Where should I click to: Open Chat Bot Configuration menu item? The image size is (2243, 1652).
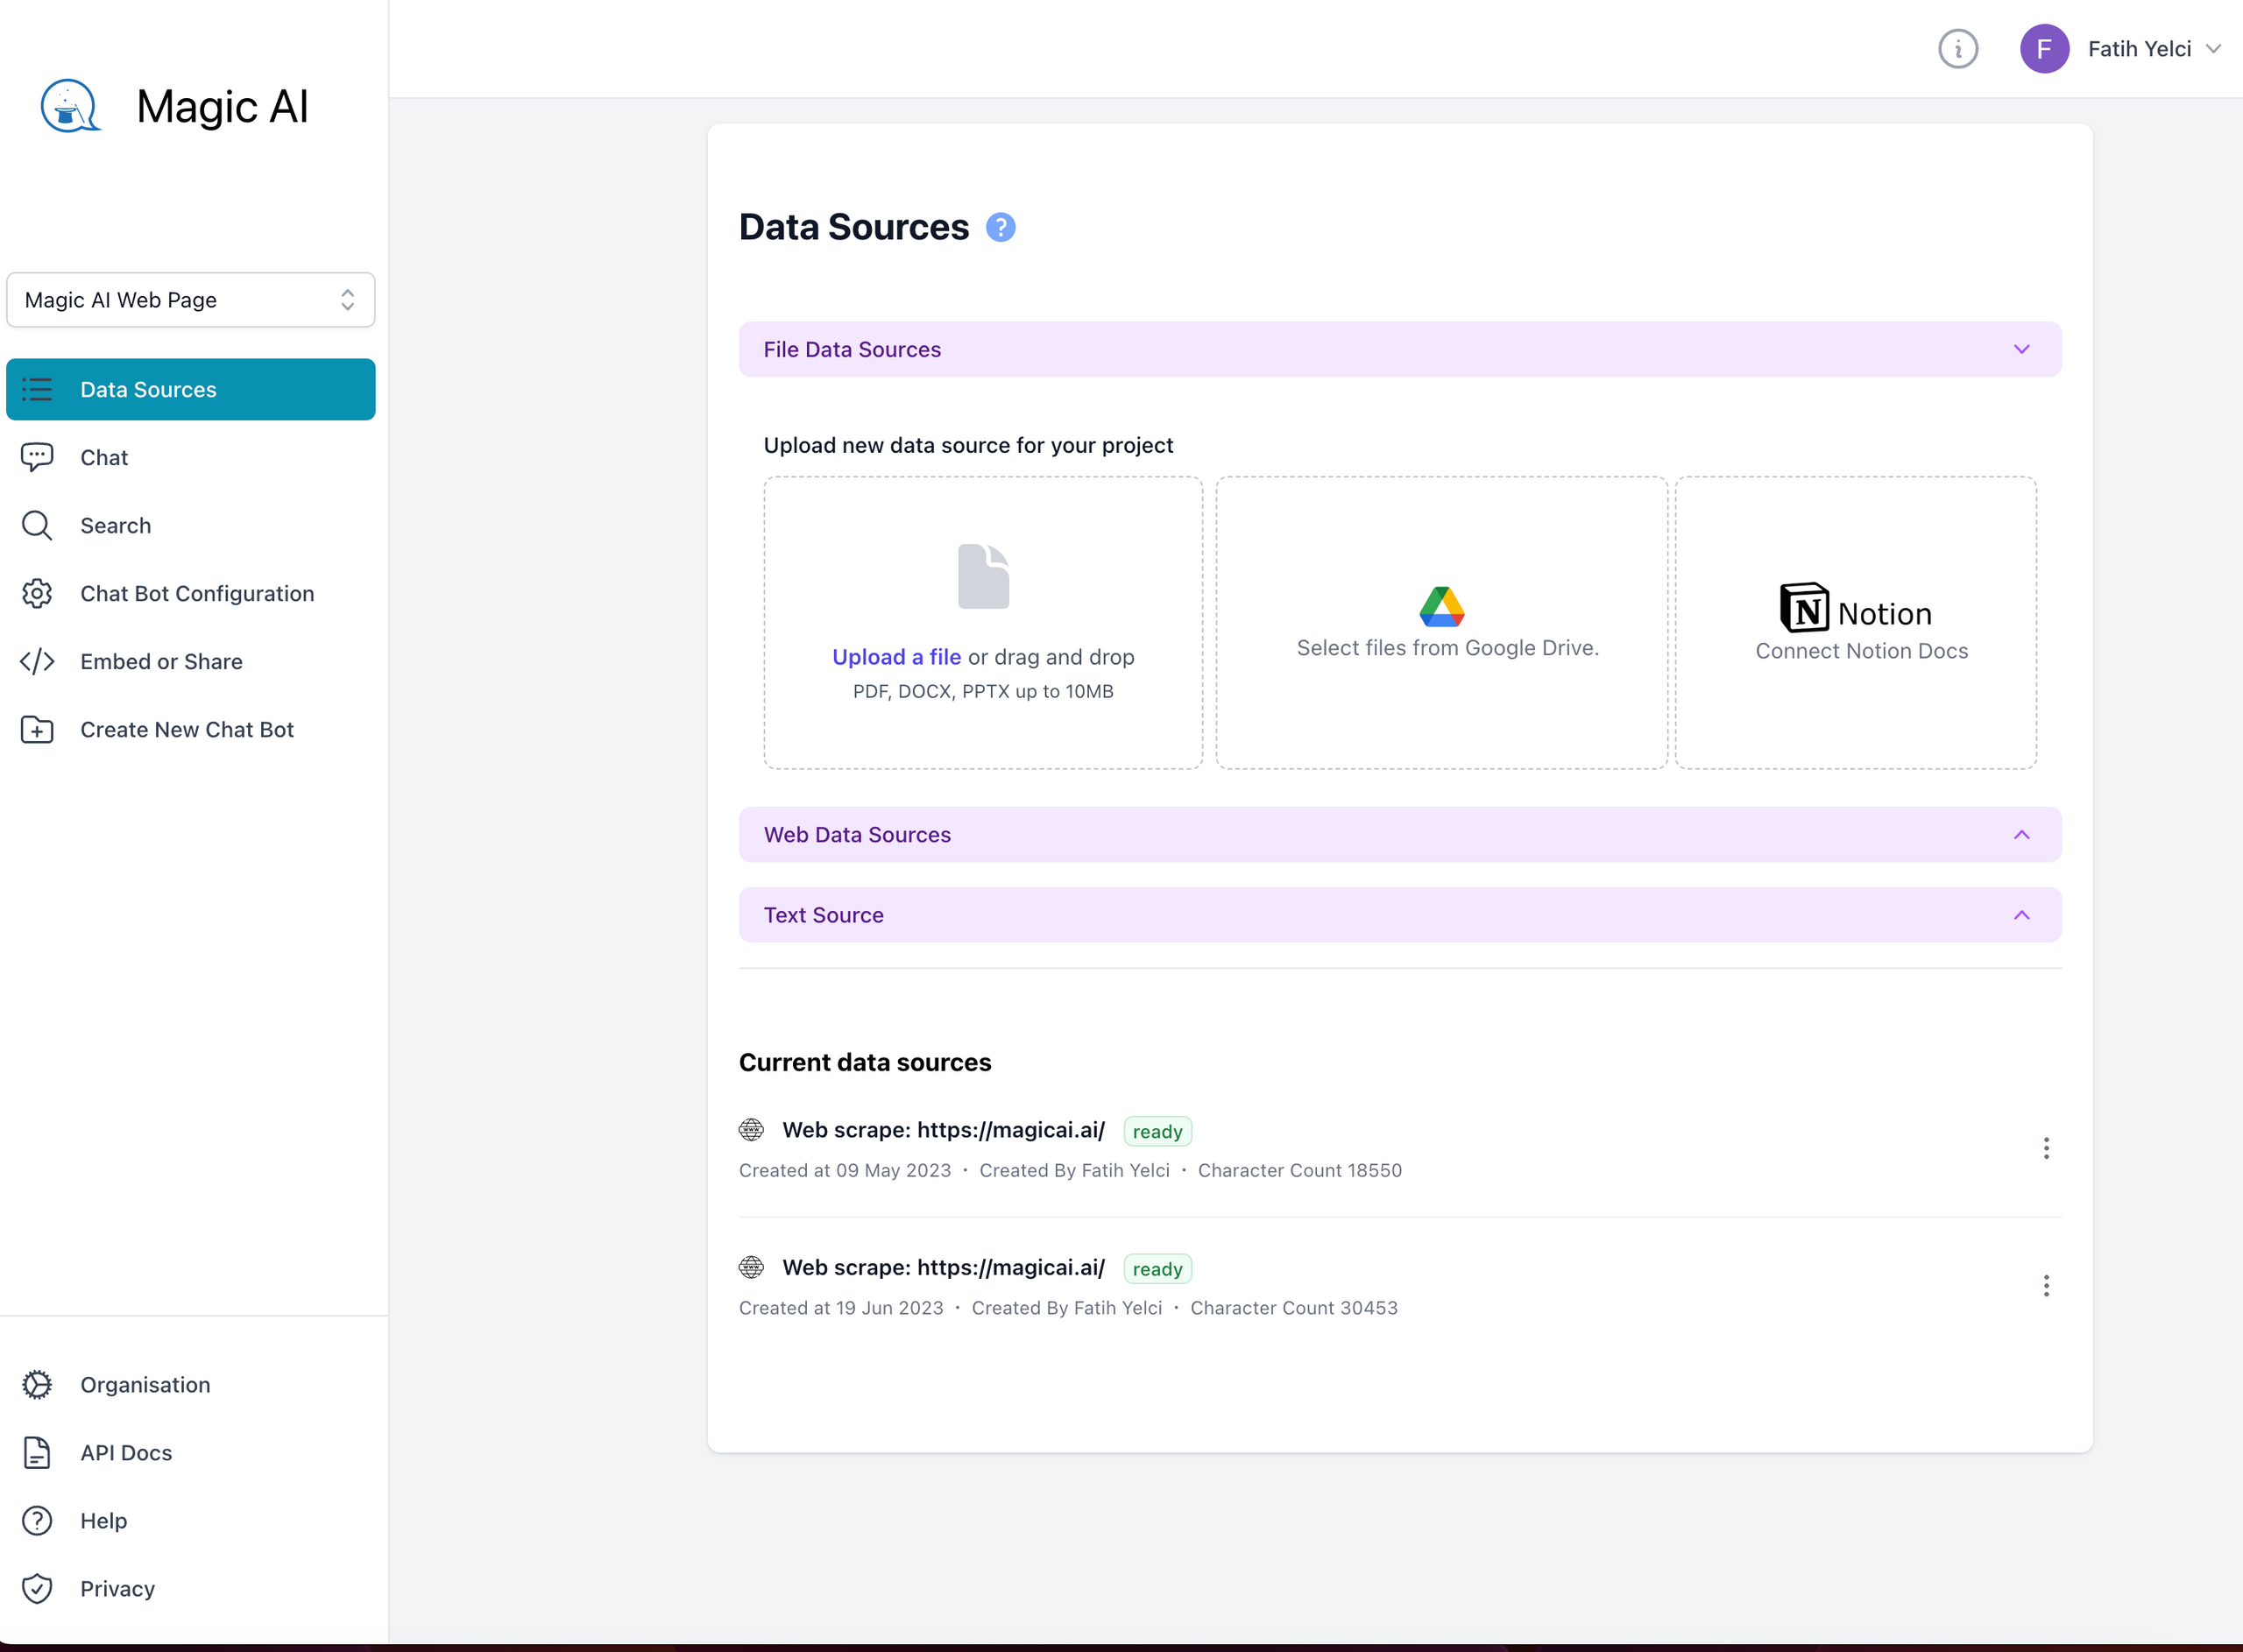pos(191,593)
